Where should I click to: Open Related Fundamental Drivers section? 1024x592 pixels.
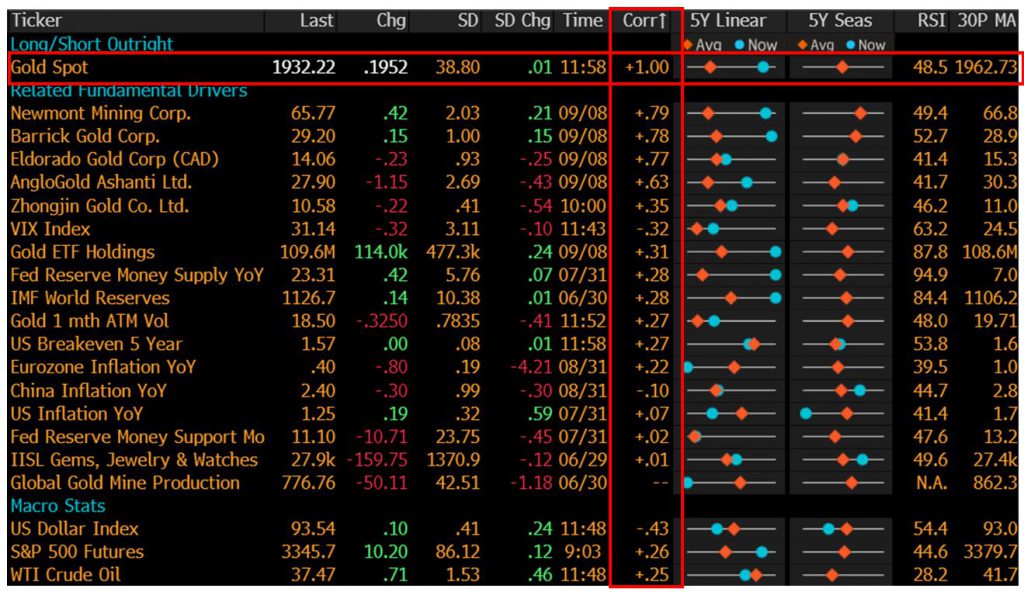(129, 91)
